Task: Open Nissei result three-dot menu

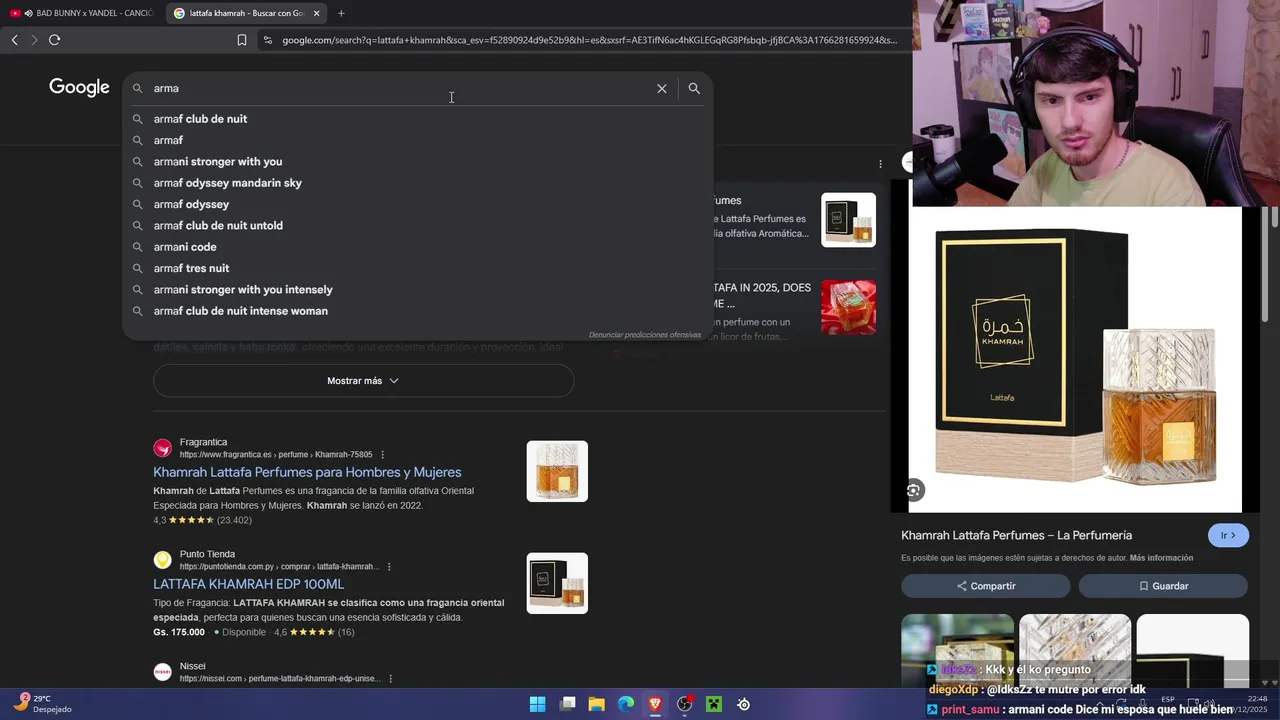Action: 391,678
